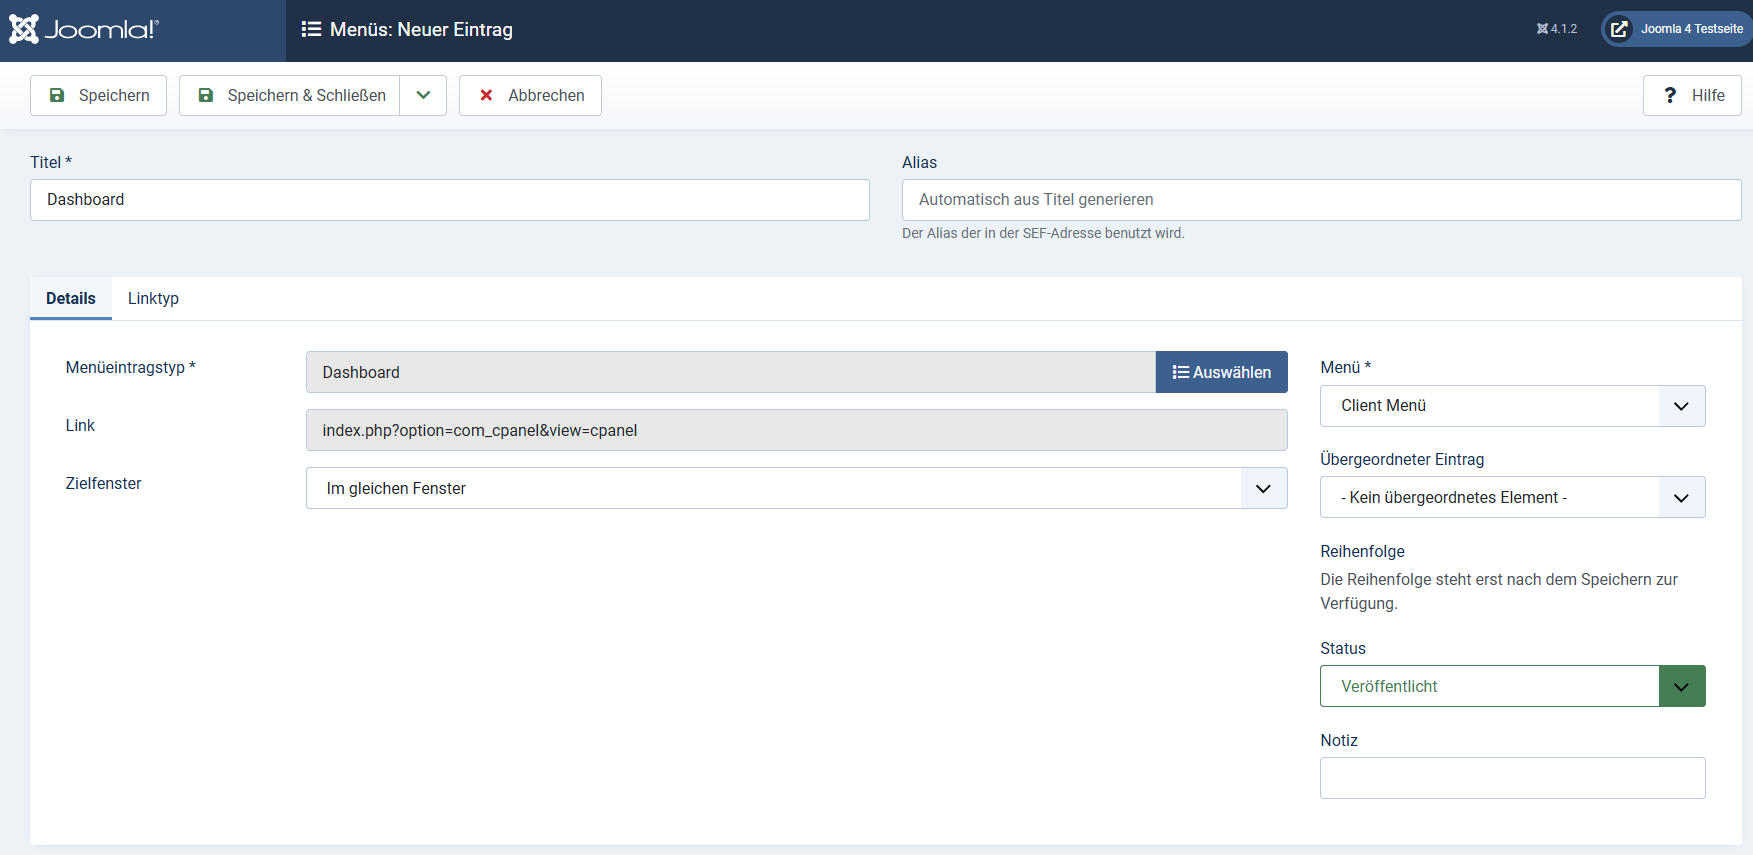Click the Link URL field
The image size is (1753, 855).
click(796, 430)
